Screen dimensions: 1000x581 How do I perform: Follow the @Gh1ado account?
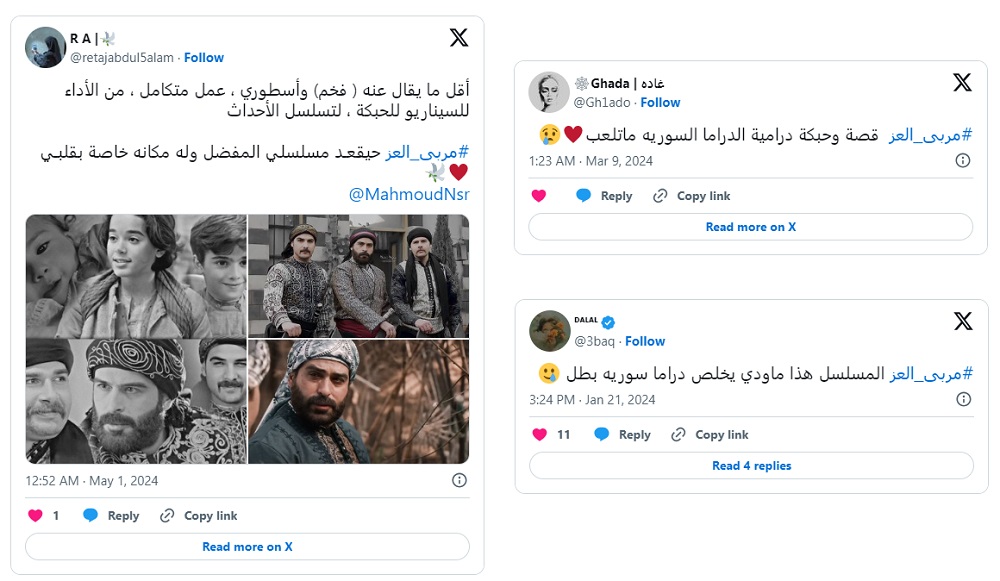click(x=660, y=102)
